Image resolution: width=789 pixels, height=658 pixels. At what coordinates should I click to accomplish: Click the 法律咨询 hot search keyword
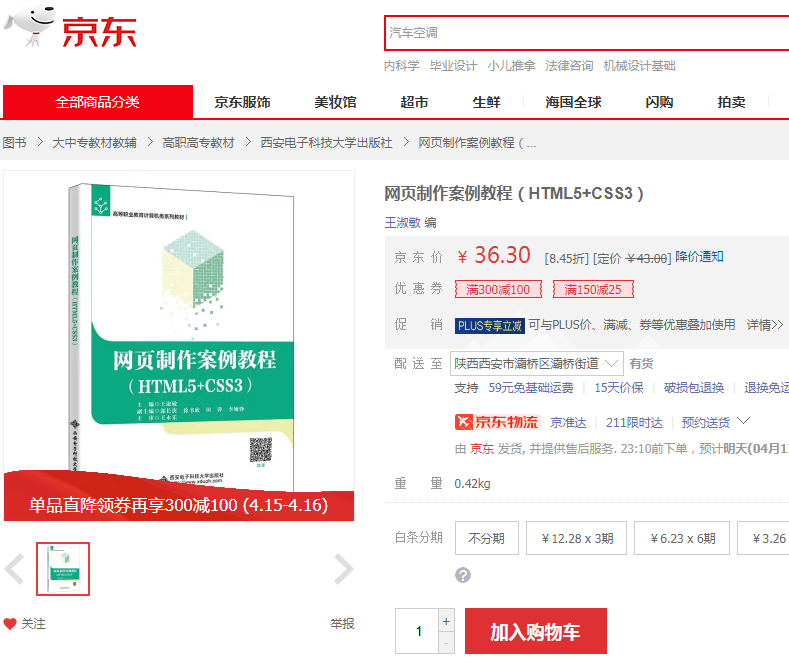click(569, 65)
